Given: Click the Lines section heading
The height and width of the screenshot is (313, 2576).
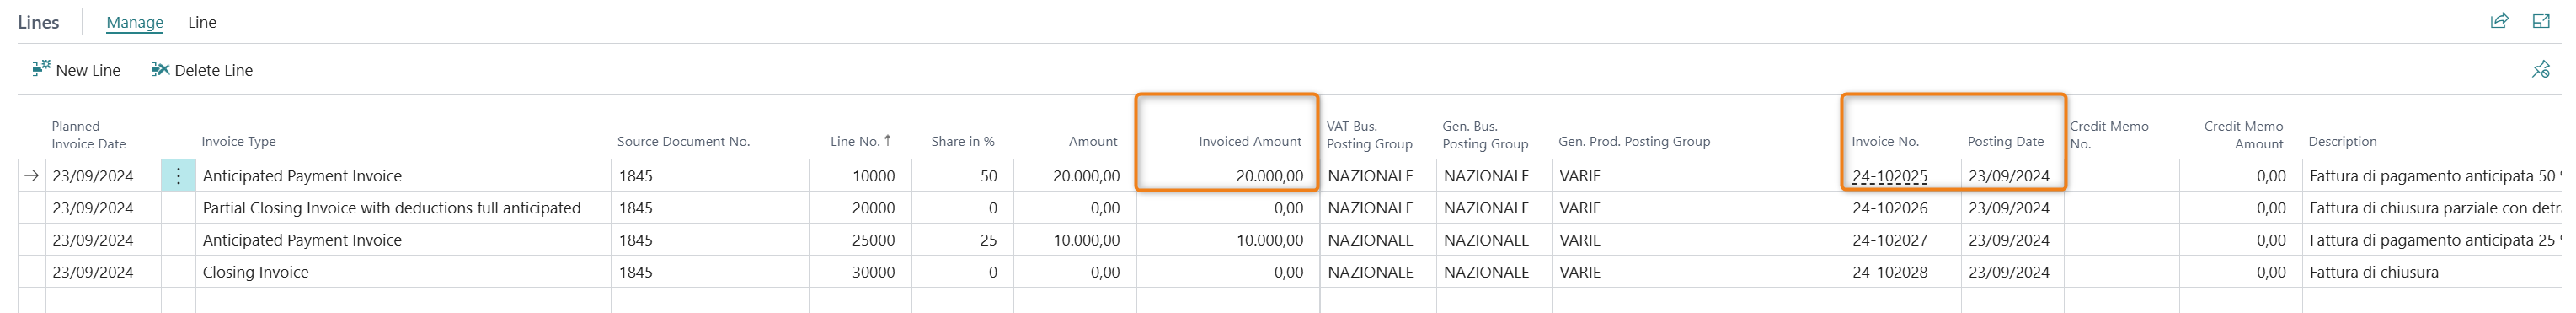Looking at the screenshot, I should click(38, 22).
